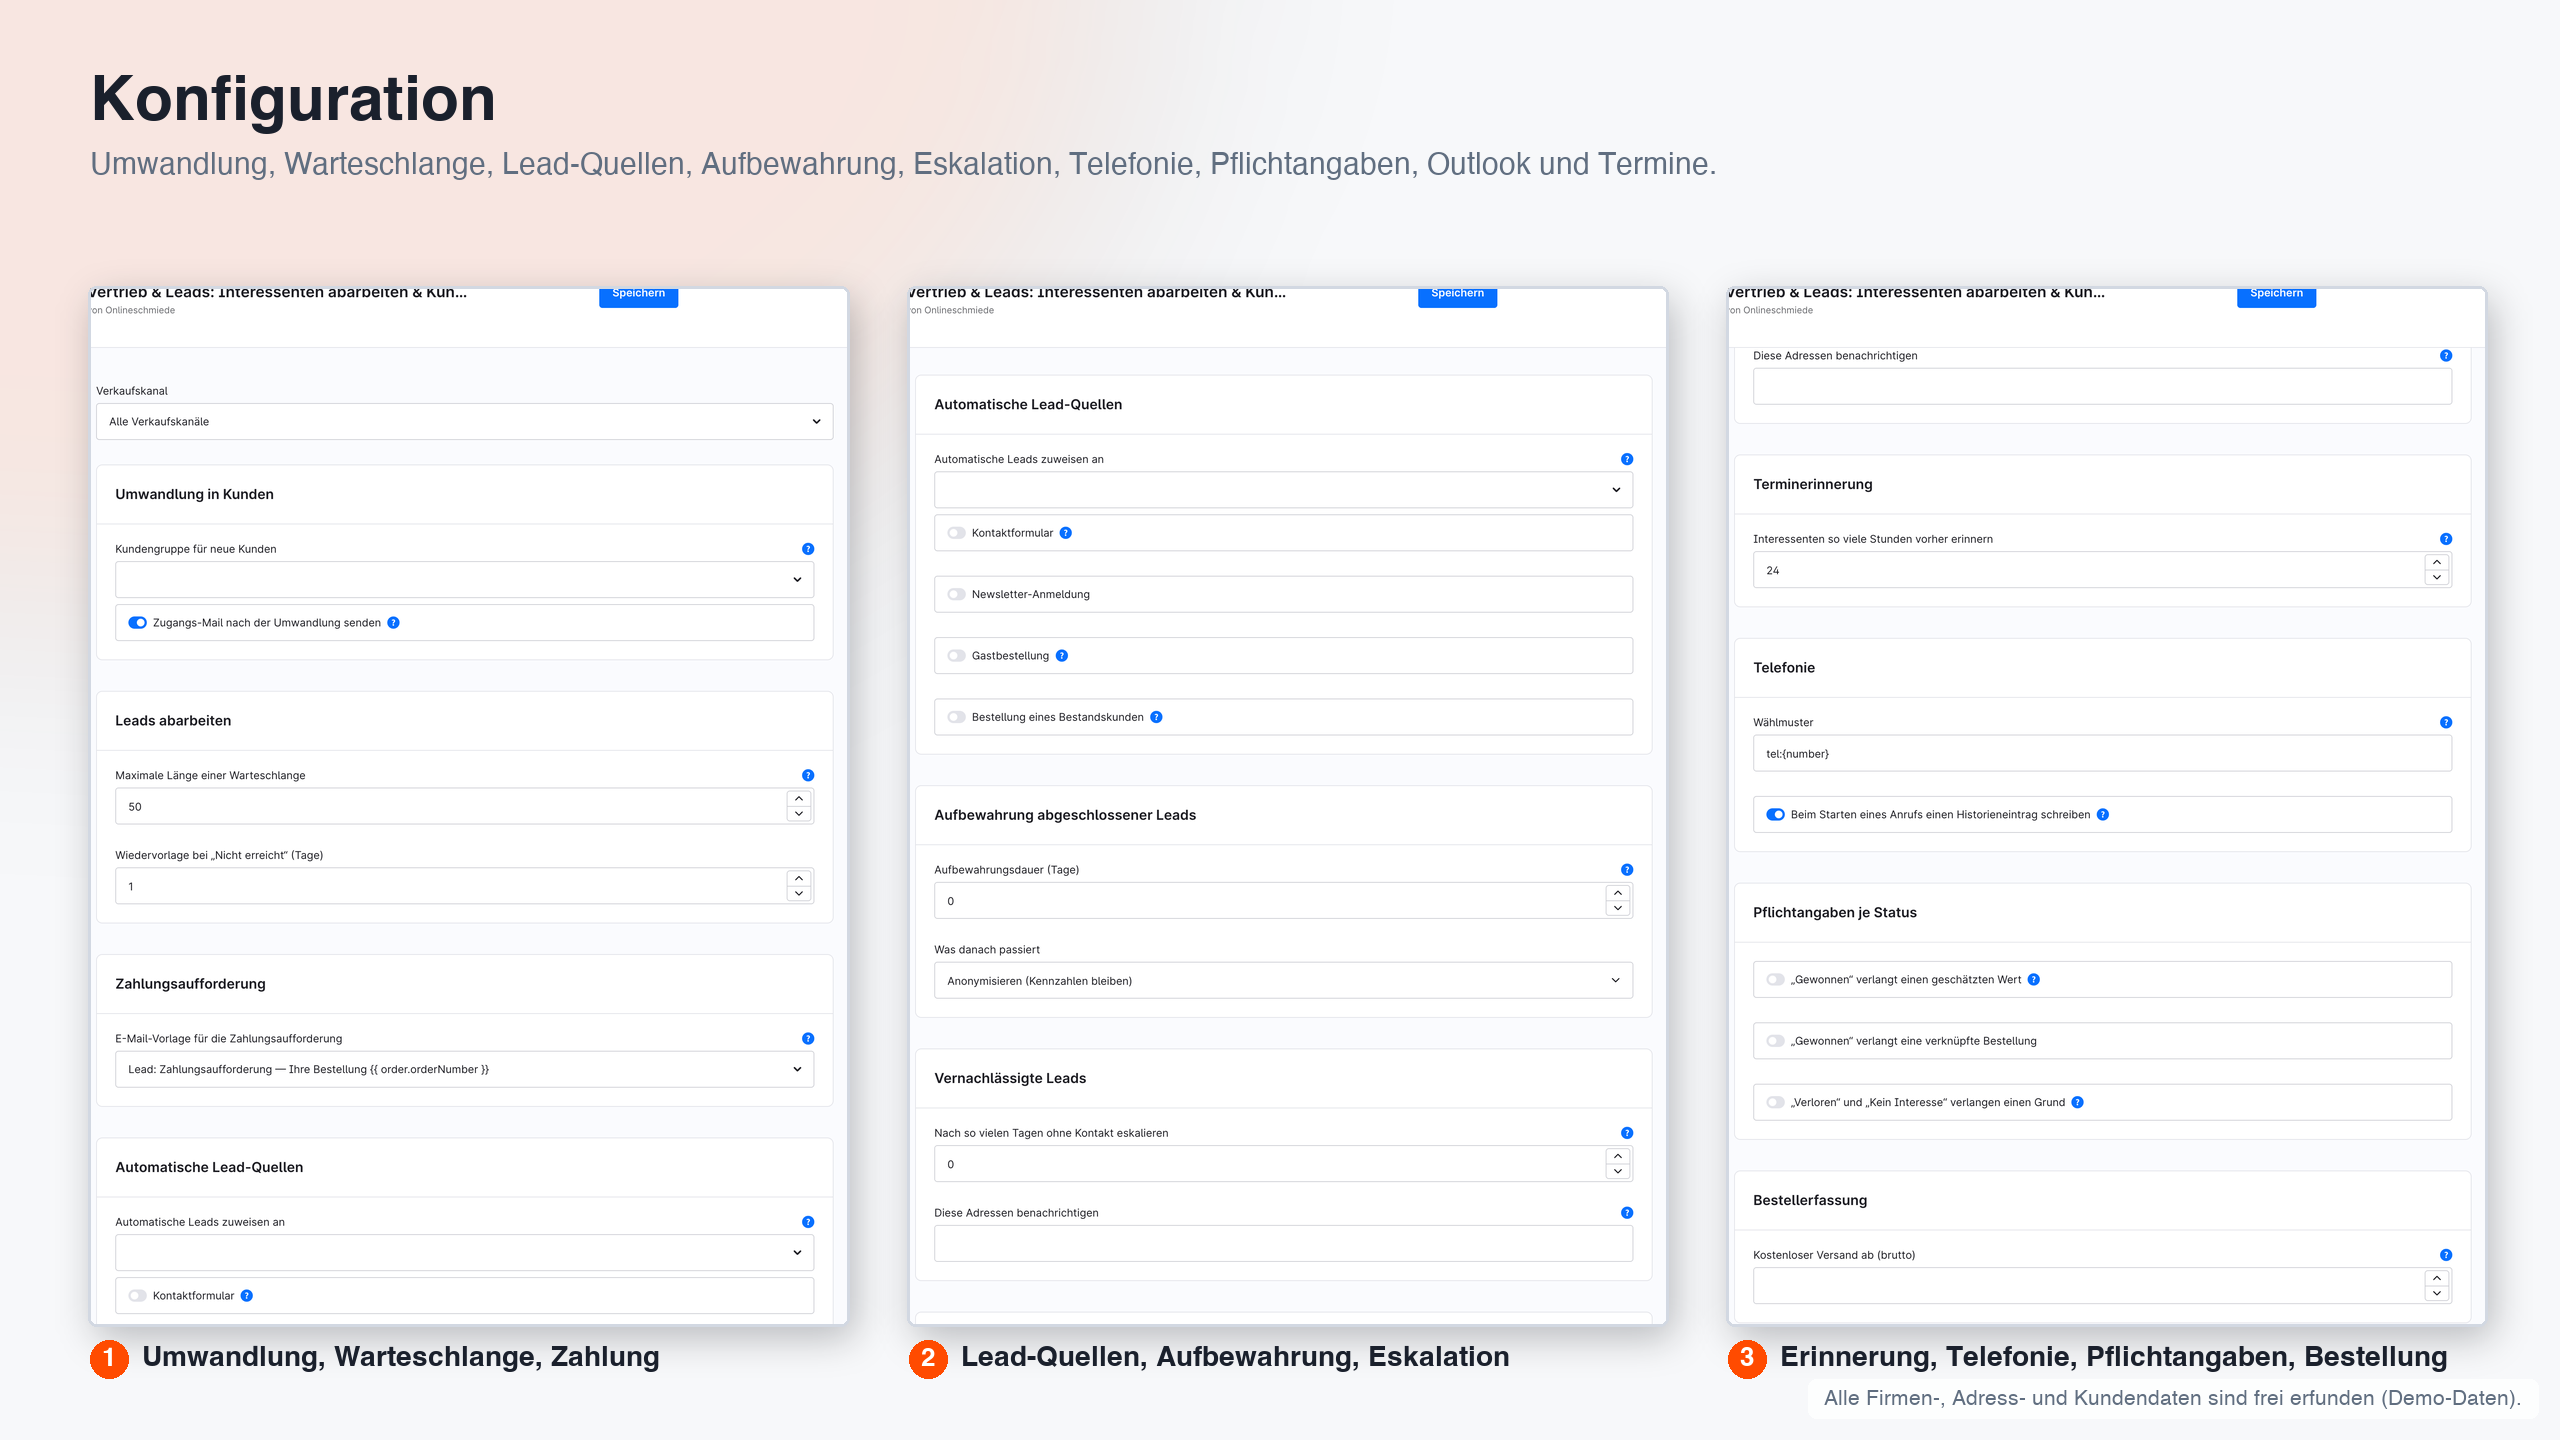Enable Gastbestellung lead source
The image size is (2560, 1440).
[957, 656]
